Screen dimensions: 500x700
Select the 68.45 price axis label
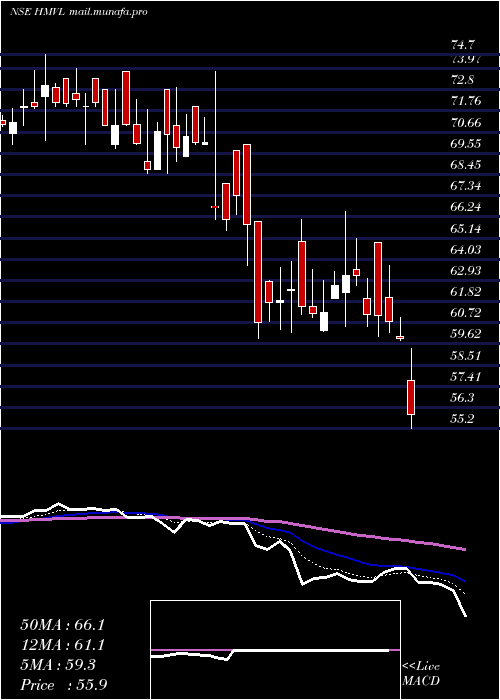(x=466, y=165)
